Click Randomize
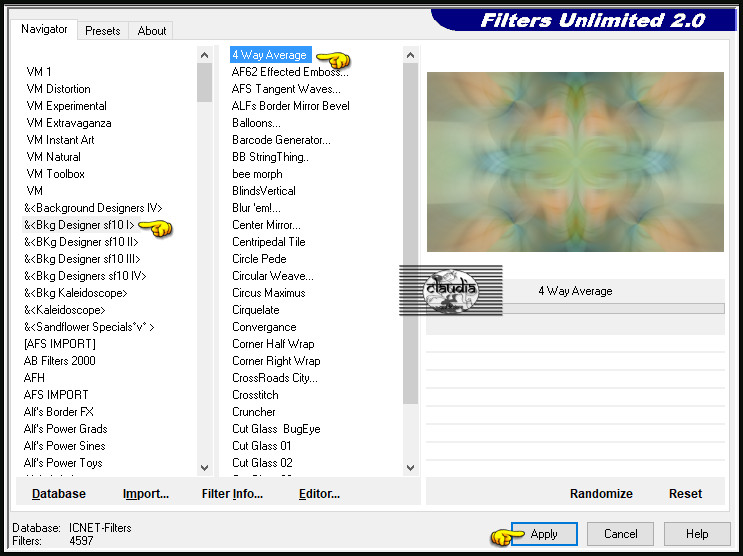This screenshot has width=743, height=556. click(601, 494)
